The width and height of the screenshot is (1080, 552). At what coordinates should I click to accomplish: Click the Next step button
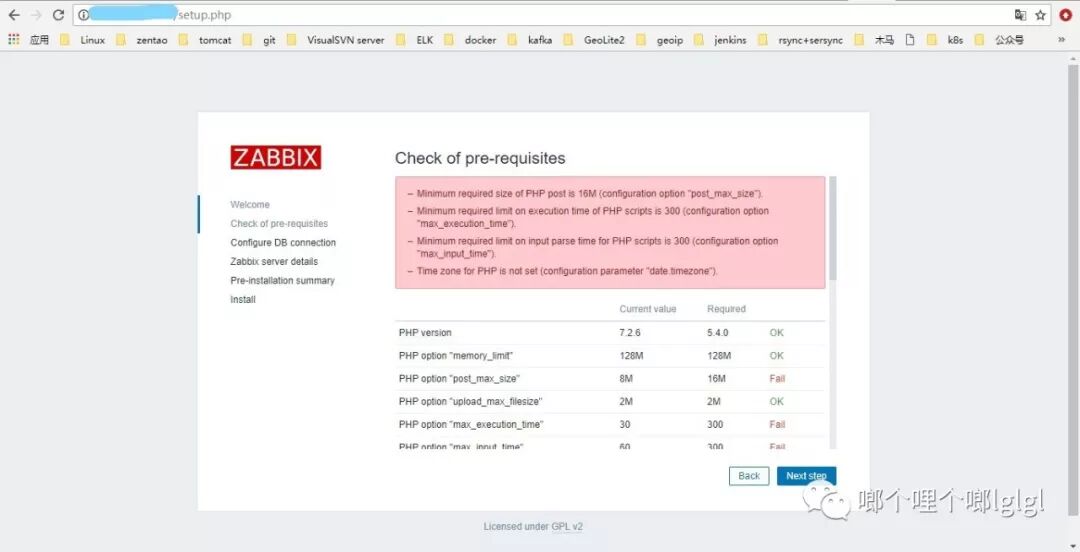pyautogui.click(x=807, y=476)
